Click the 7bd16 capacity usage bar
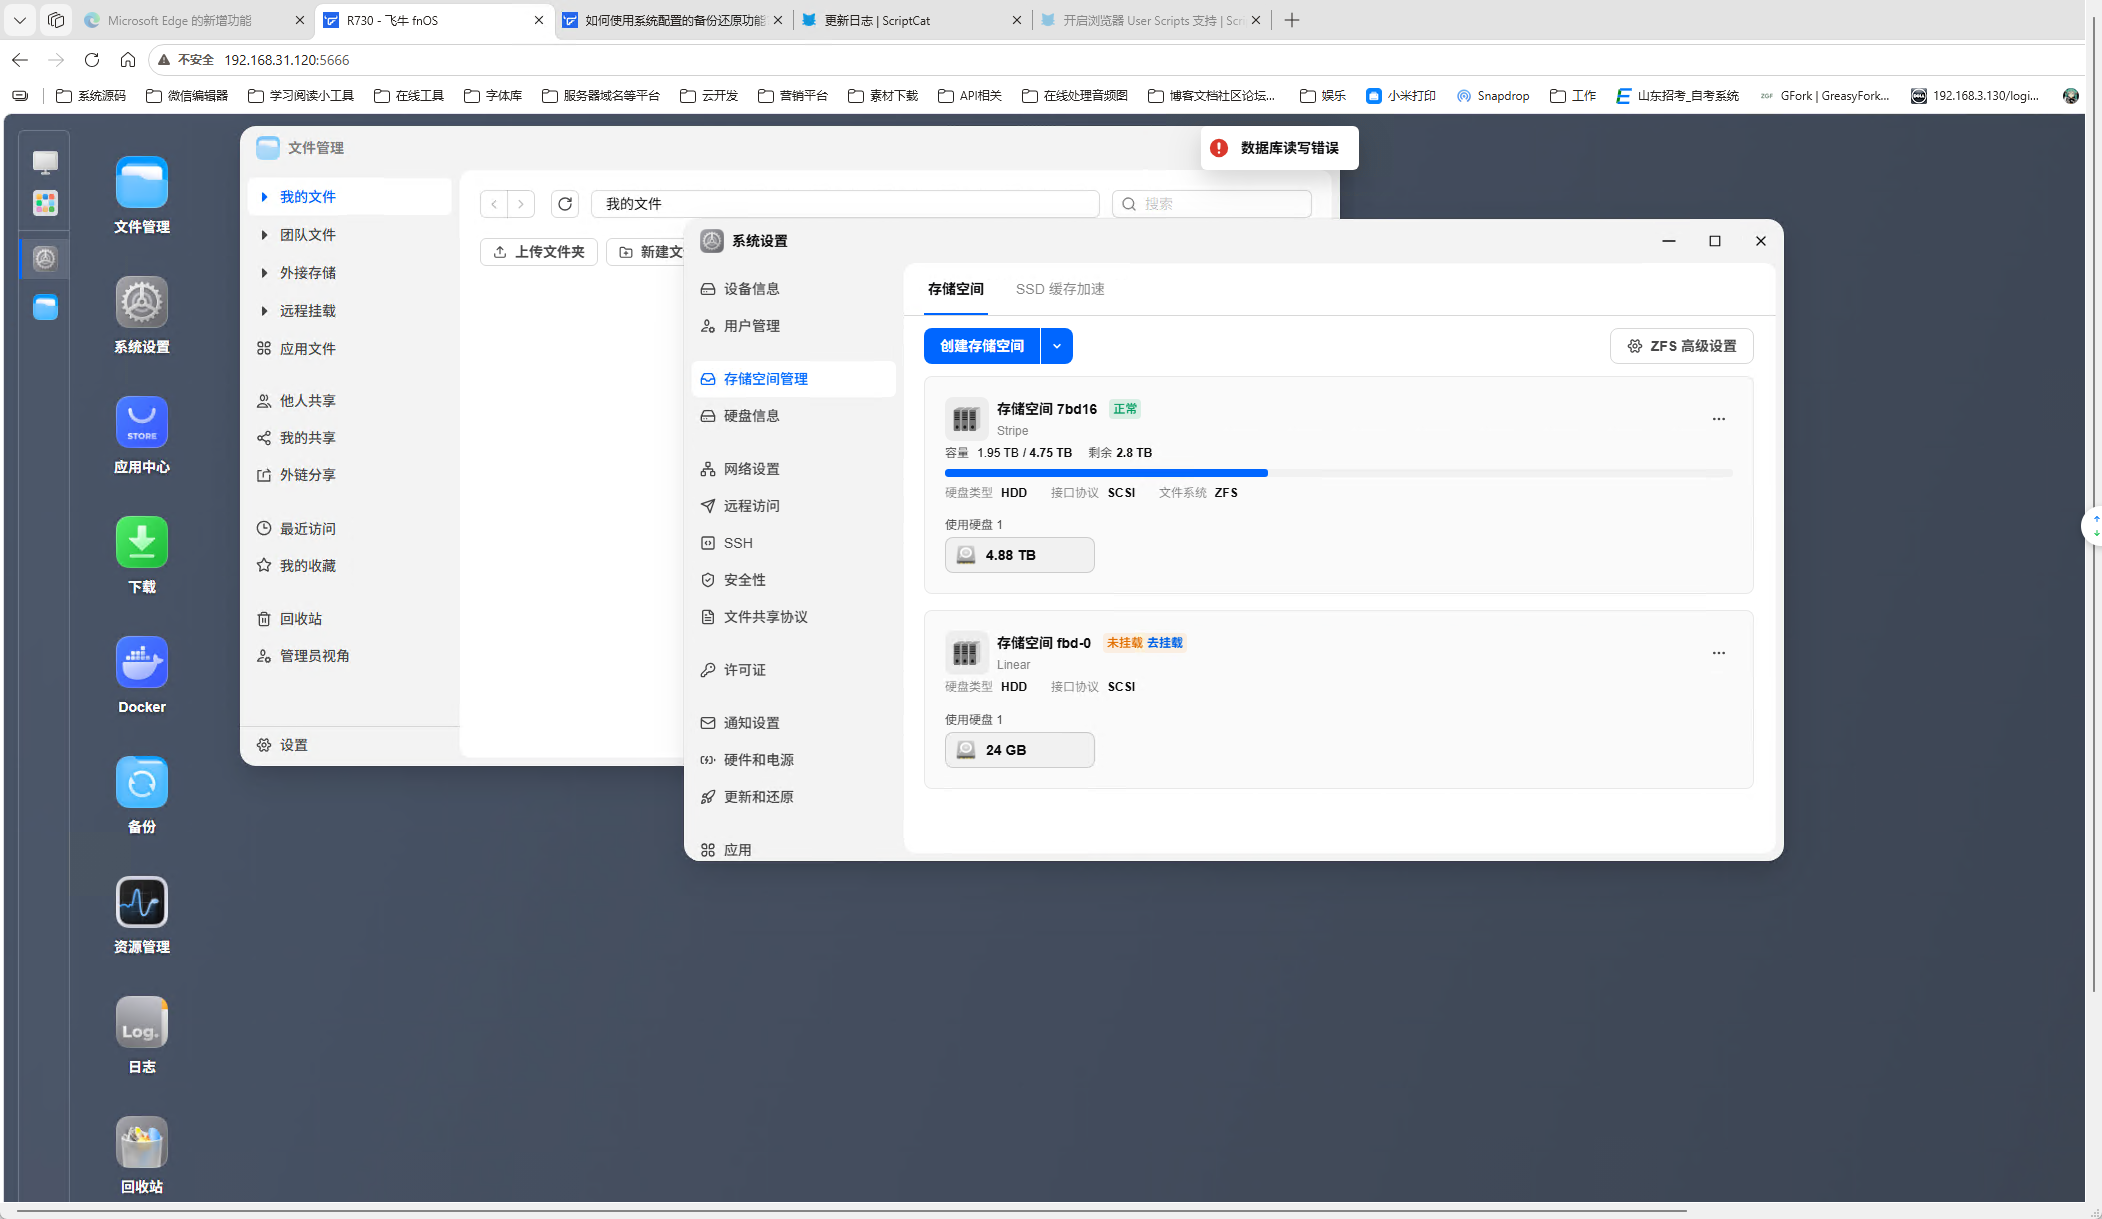The height and width of the screenshot is (1219, 2102). tap(1338, 473)
